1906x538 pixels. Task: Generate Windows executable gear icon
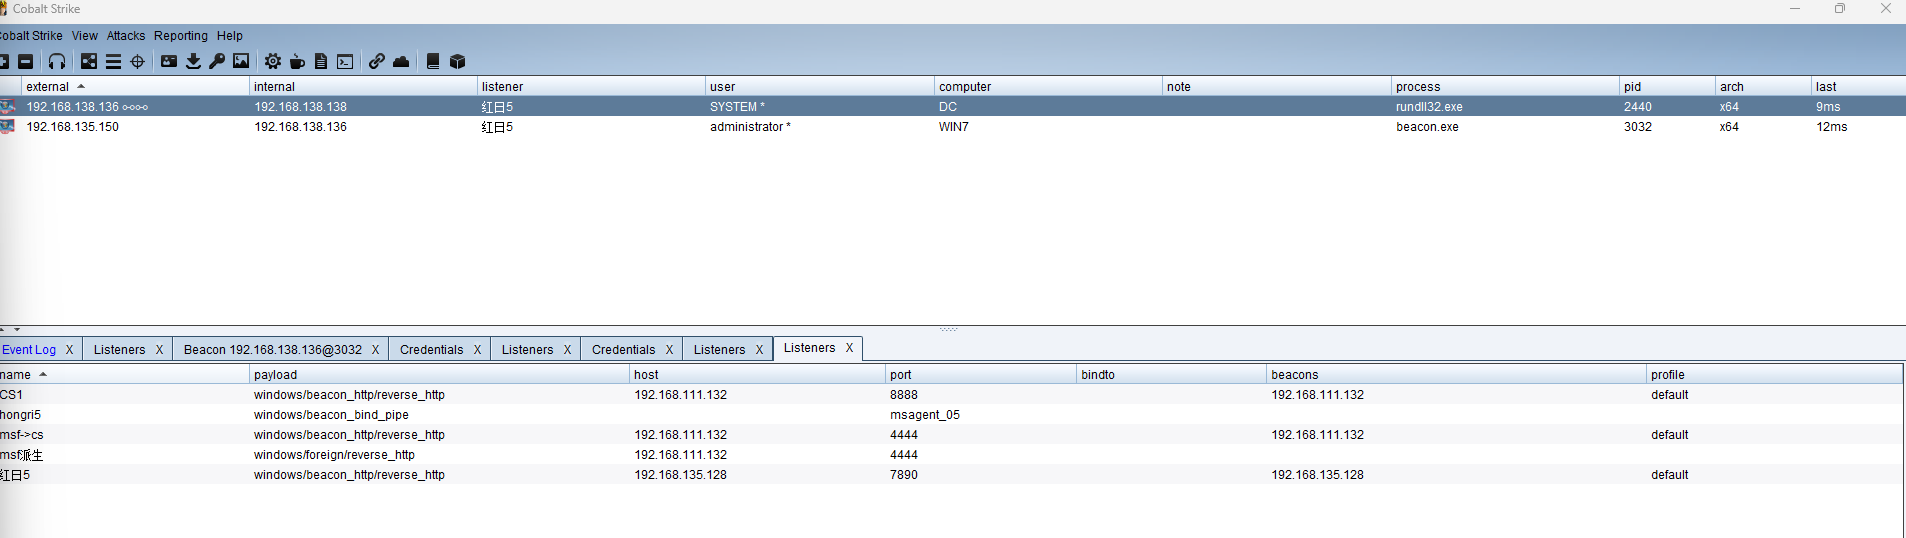tap(273, 62)
